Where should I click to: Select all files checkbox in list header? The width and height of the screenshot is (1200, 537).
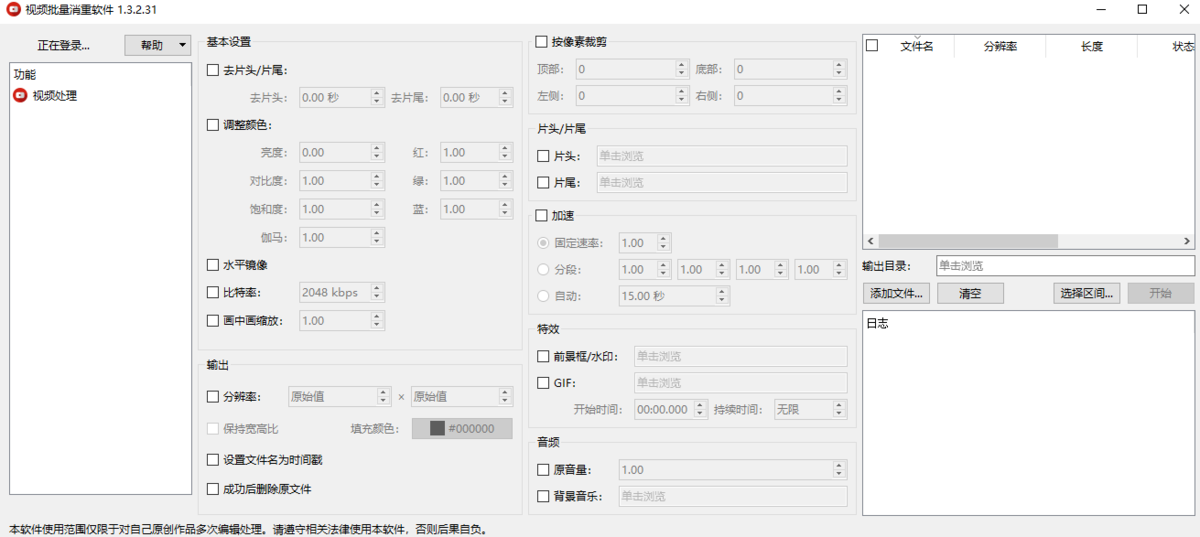872,46
